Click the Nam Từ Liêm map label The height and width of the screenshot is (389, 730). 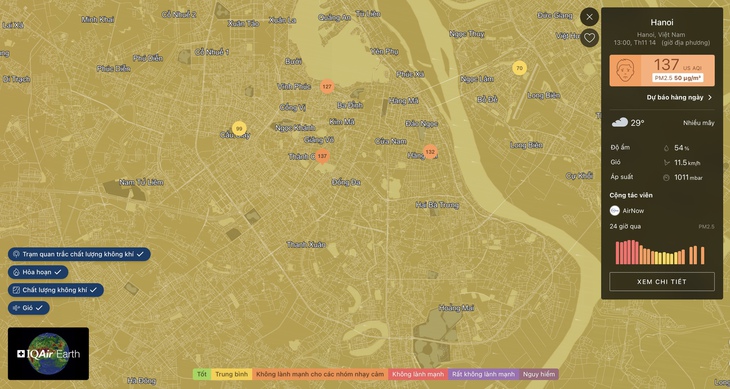141,182
